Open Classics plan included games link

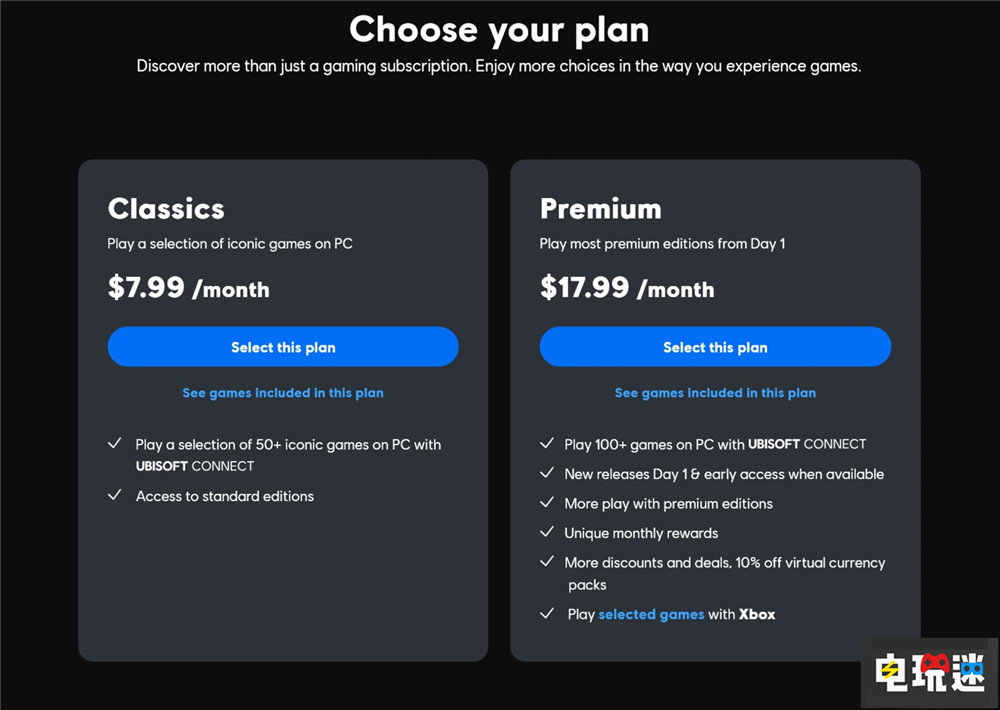coord(283,393)
